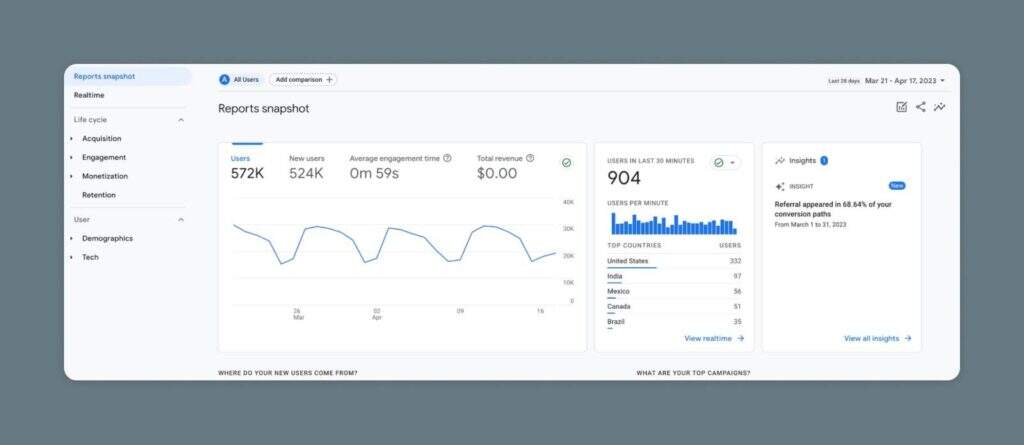Click the blue Insights count badge
This screenshot has height=445, width=1024.
click(x=824, y=160)
